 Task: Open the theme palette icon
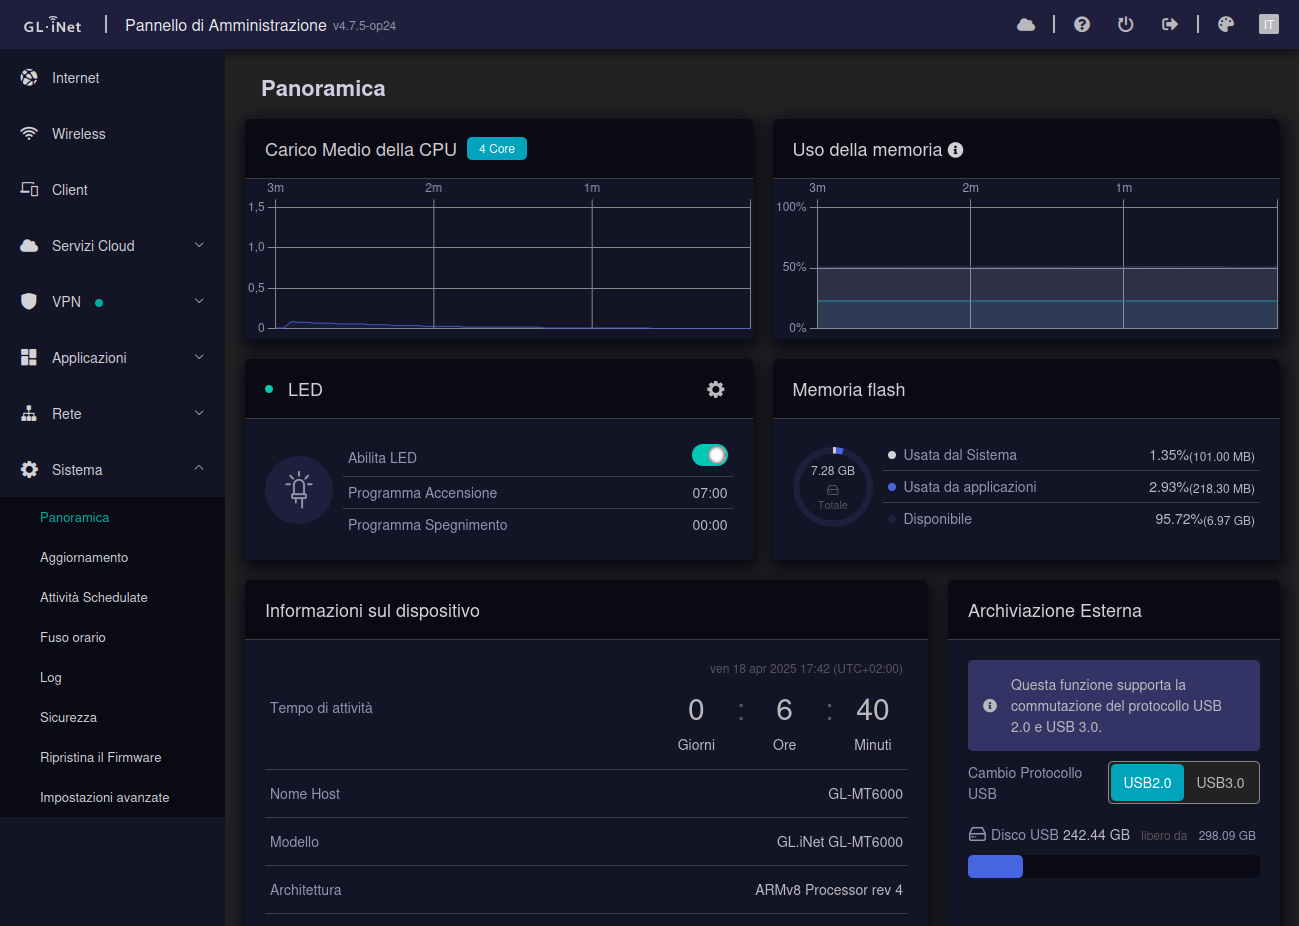[x=1226, y=25]
